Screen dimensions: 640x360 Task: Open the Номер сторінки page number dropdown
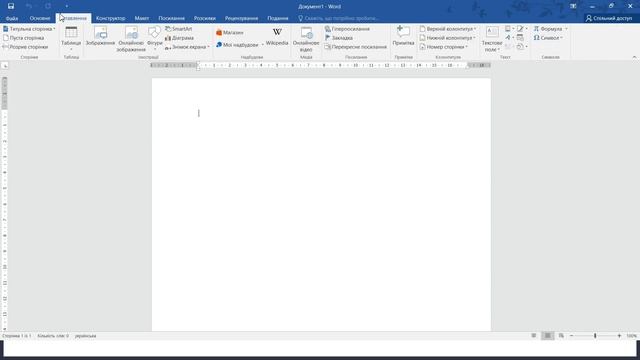click(444, 47)
